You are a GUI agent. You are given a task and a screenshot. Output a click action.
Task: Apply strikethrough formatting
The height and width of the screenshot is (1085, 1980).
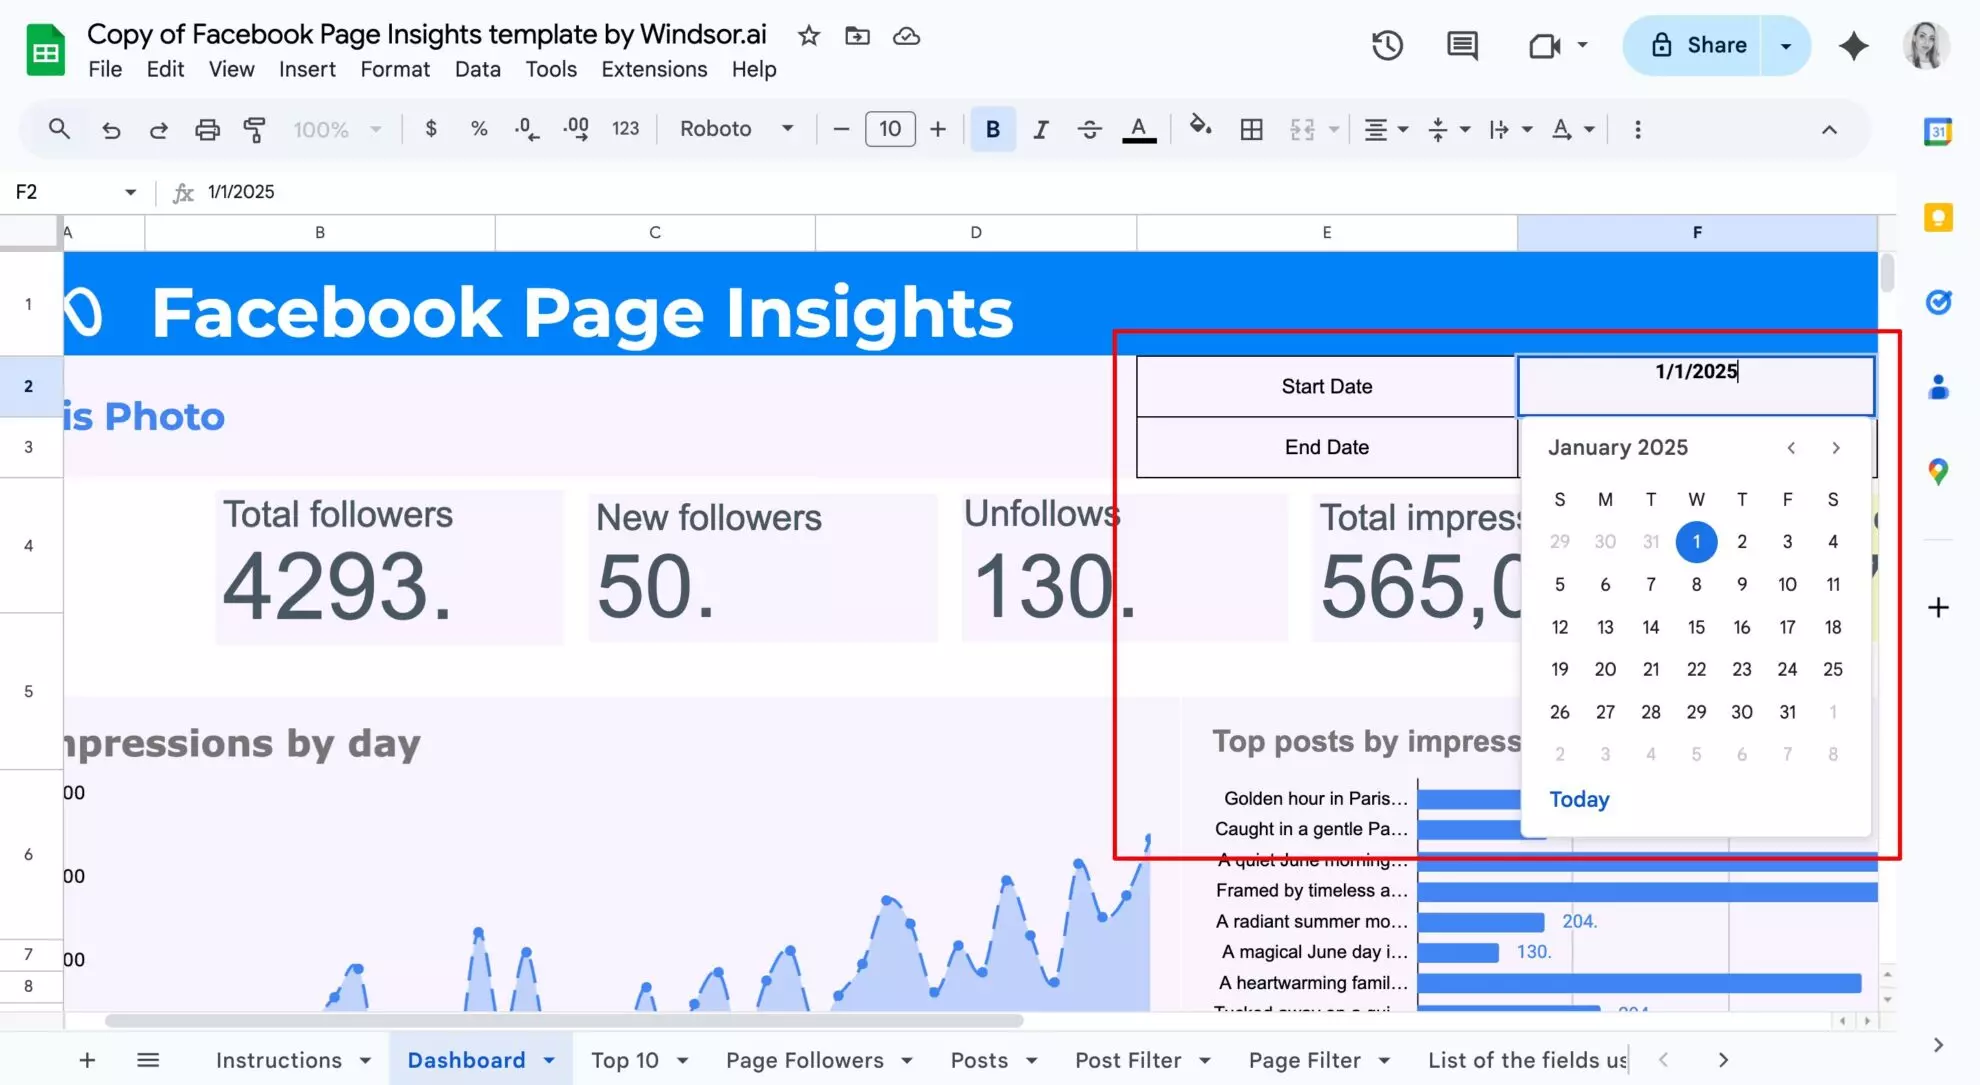[1089, 129]
